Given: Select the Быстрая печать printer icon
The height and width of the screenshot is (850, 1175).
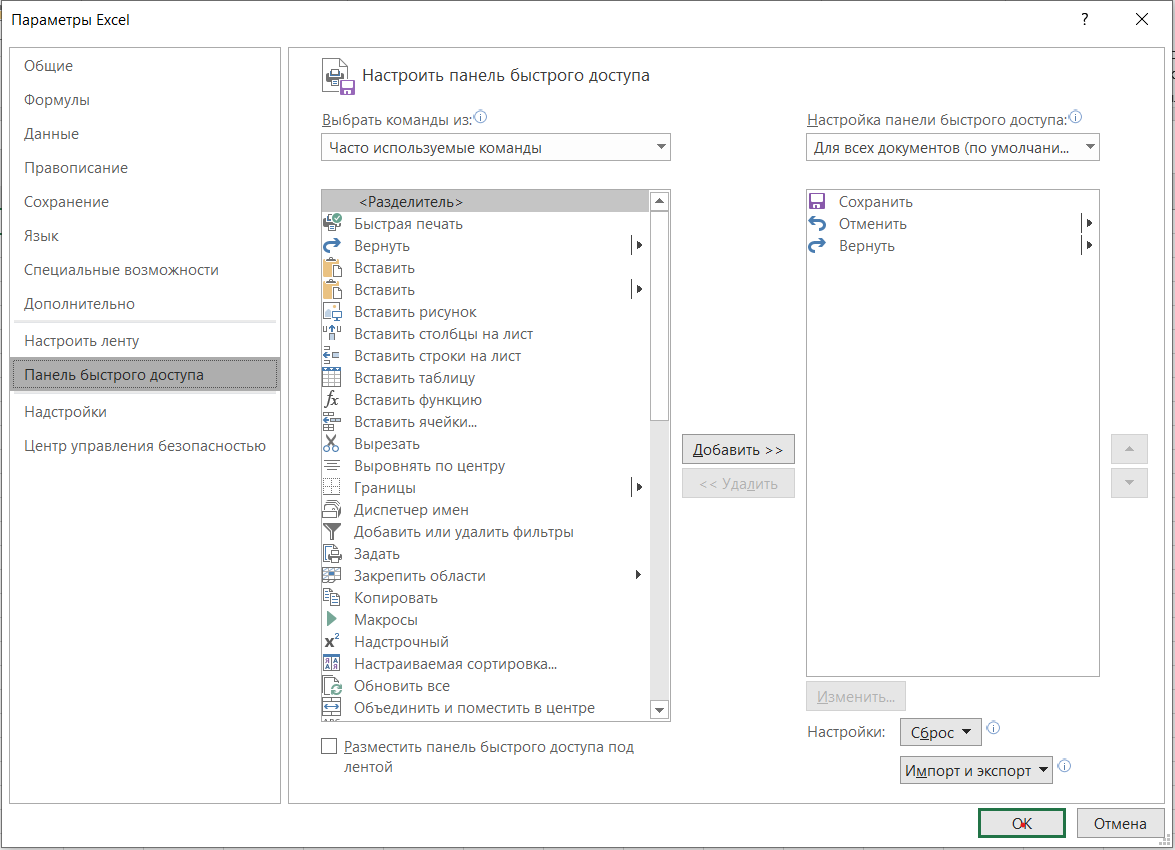Looking at the screenshot, I should click(332, 223).
